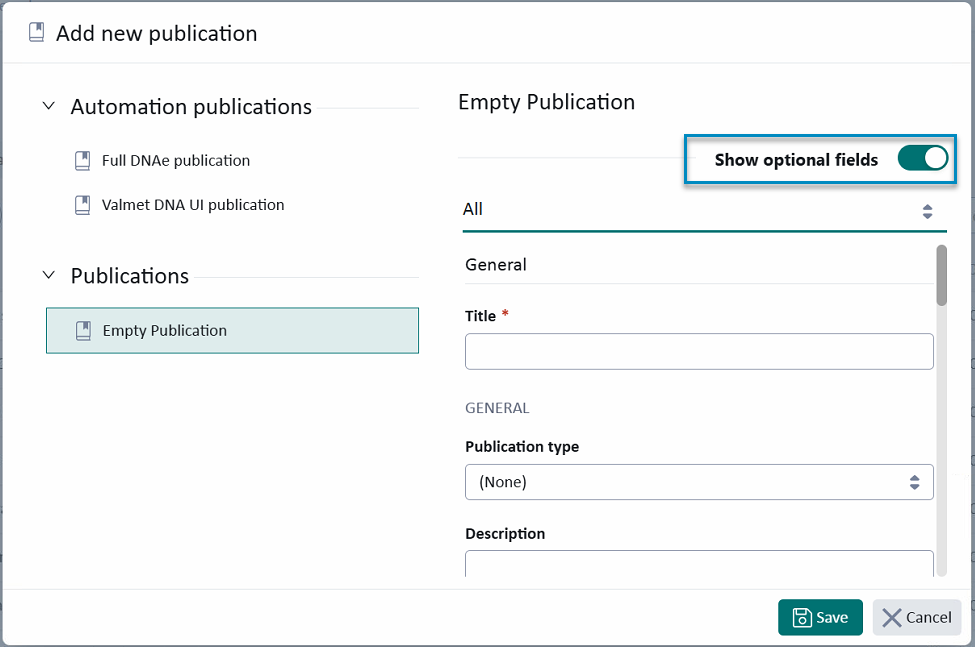
Task: Click the stepper arrows next to All
Action: (x=927, y=211)
